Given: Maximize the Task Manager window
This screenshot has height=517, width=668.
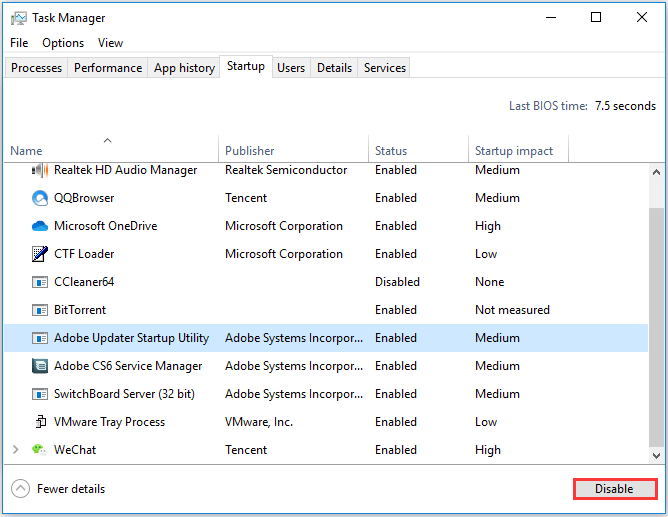Looking at the screenshot, I should pos(596,17).
